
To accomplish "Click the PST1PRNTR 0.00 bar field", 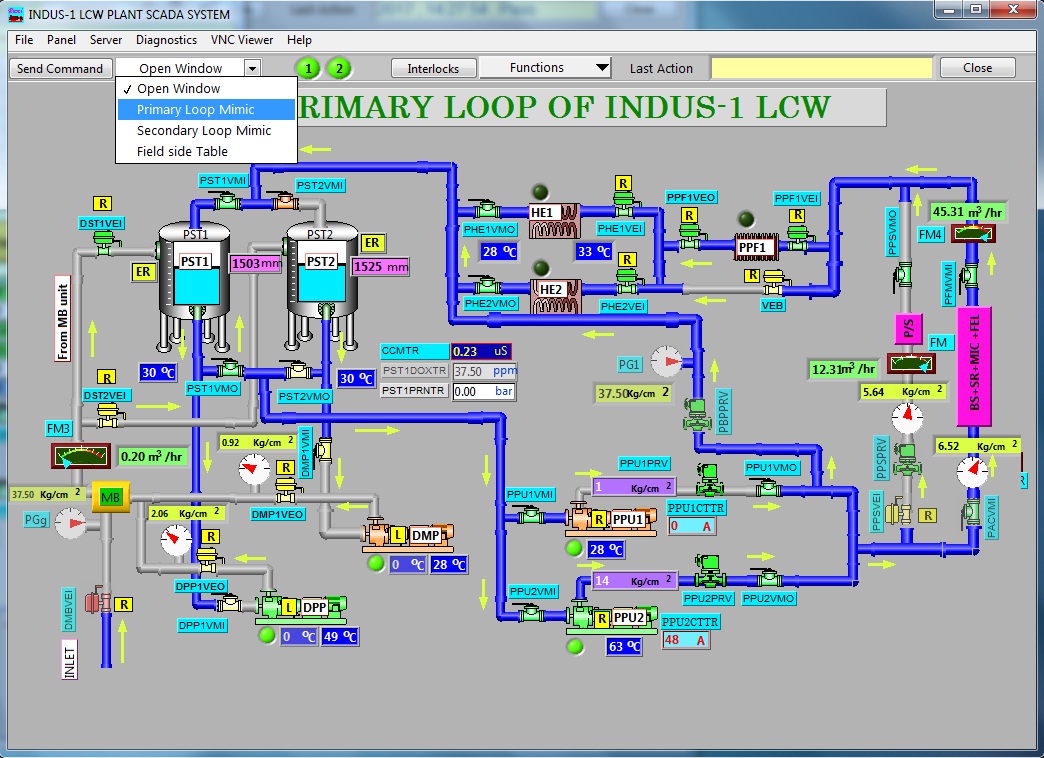I will (483, 391).
